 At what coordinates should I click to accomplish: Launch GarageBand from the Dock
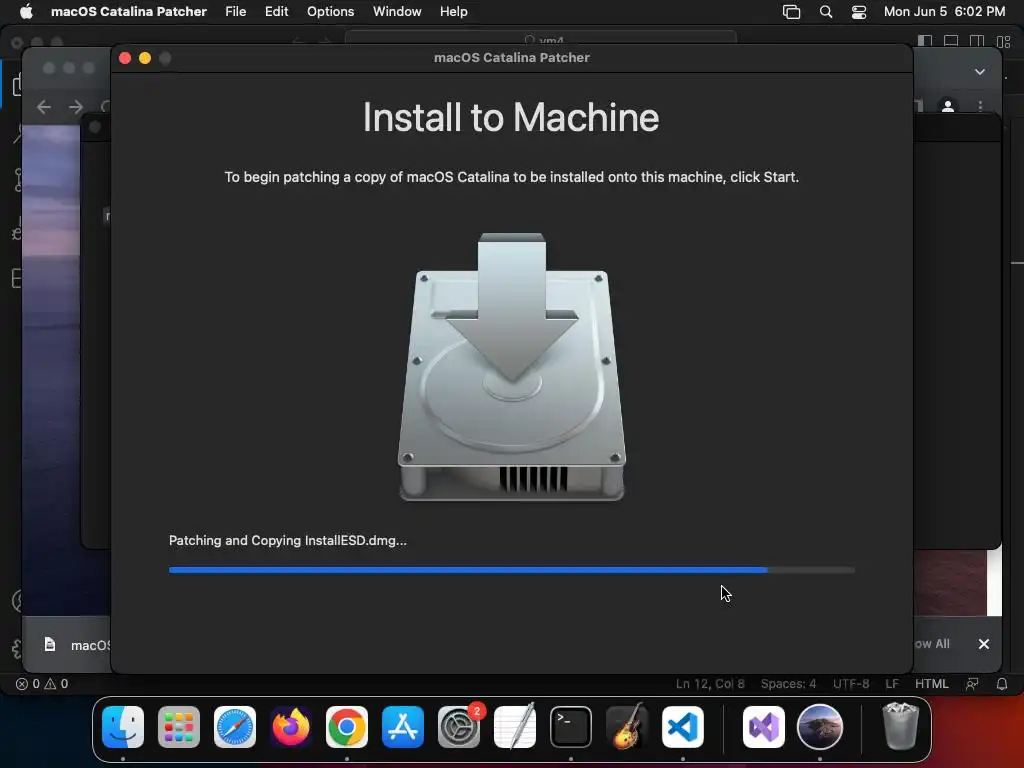627,727
